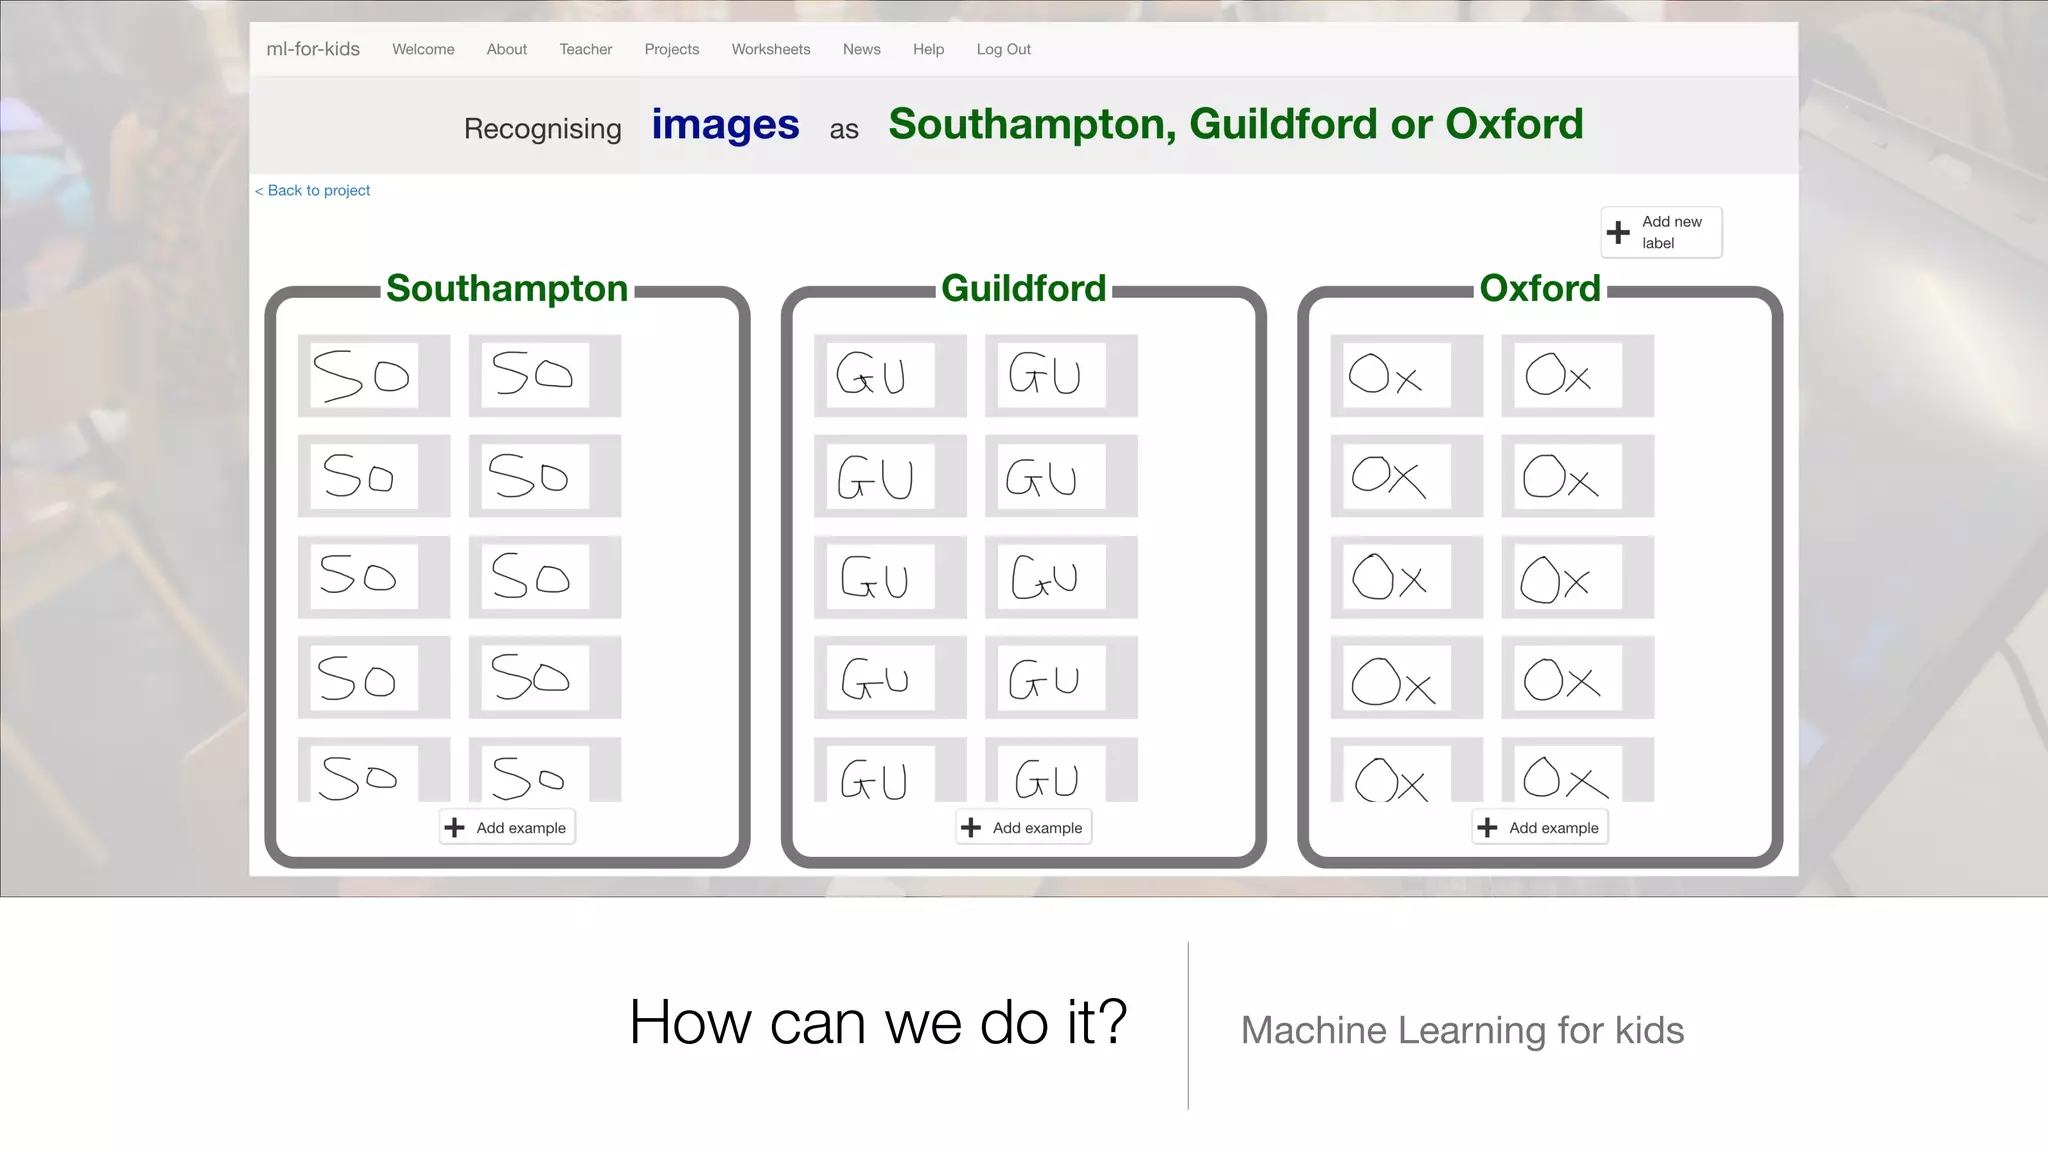The width and height of the screenshot is (2048, 1152).
Task: Open the Projects page
Action: [672, 49]
